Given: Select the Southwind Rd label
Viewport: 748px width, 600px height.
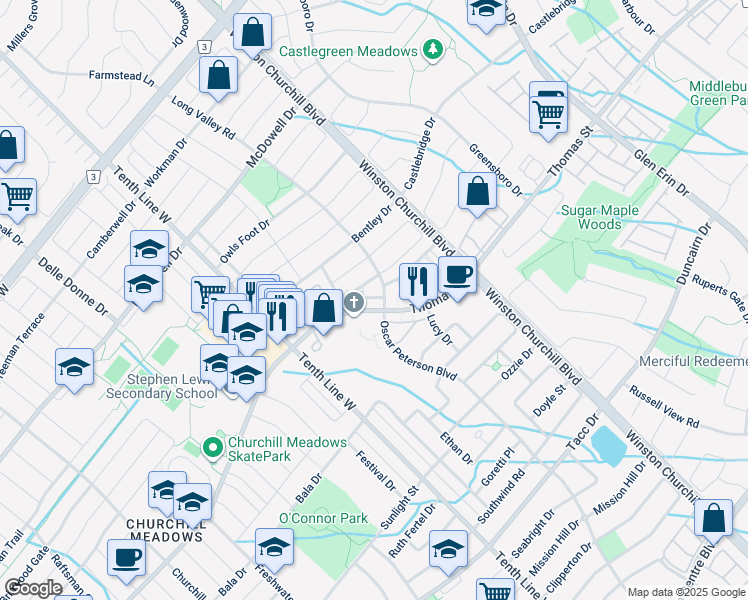Looking at the screenshot, I should pyautogui.click(x=501, y=496).
